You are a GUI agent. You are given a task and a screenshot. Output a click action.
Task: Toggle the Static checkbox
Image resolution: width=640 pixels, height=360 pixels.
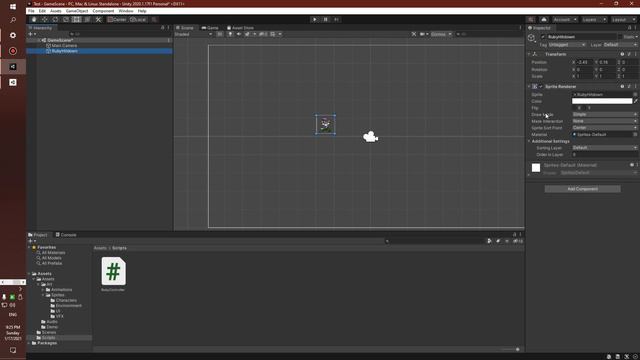point(620,37)
